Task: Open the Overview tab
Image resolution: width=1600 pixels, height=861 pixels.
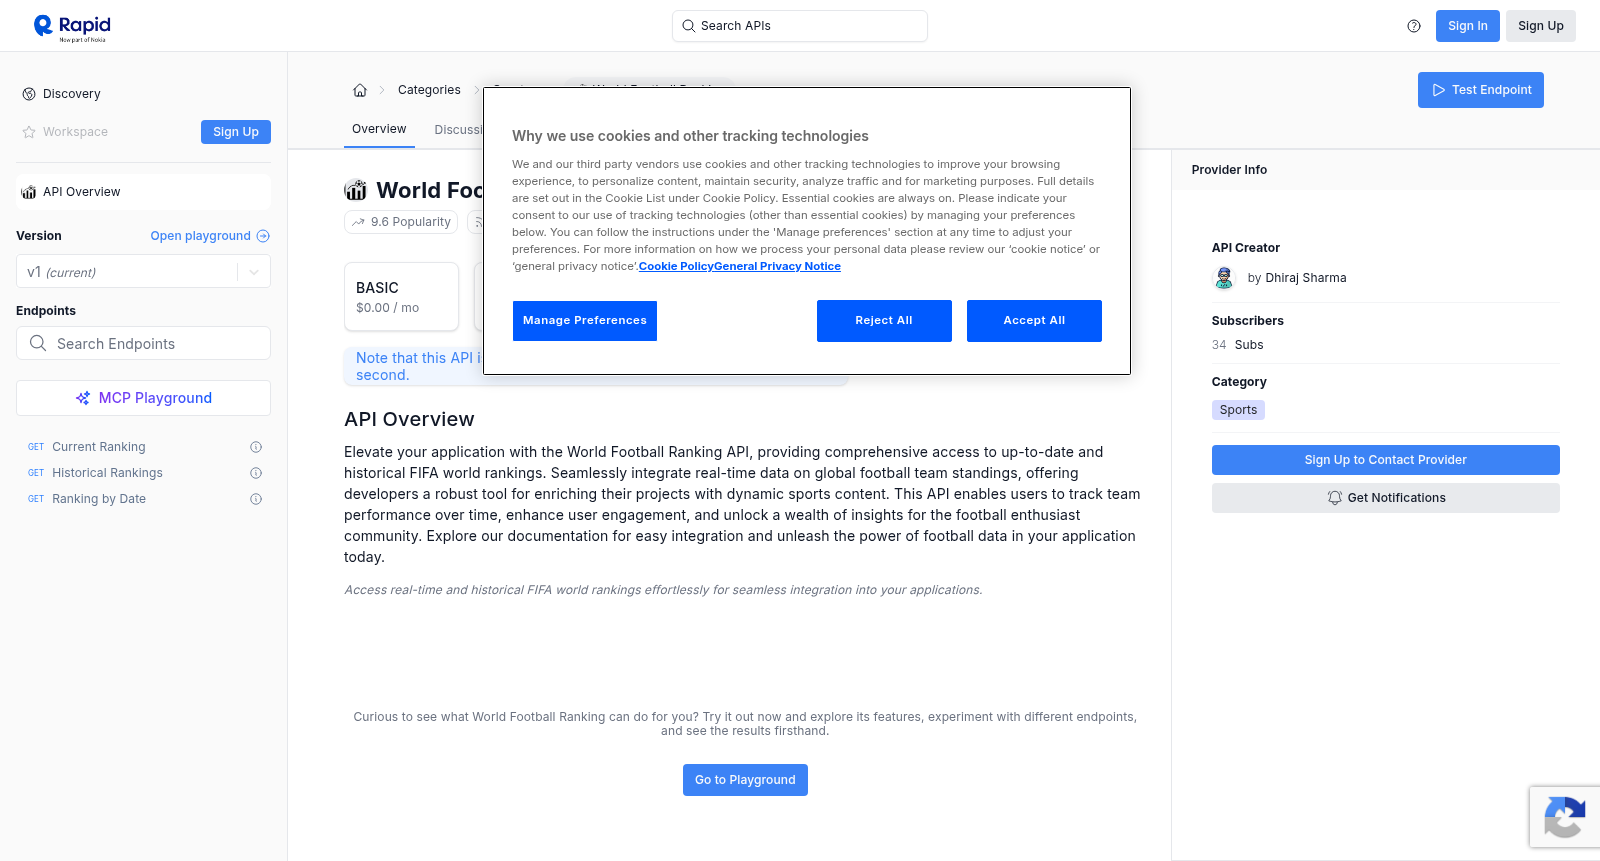Action: [379, 129]
